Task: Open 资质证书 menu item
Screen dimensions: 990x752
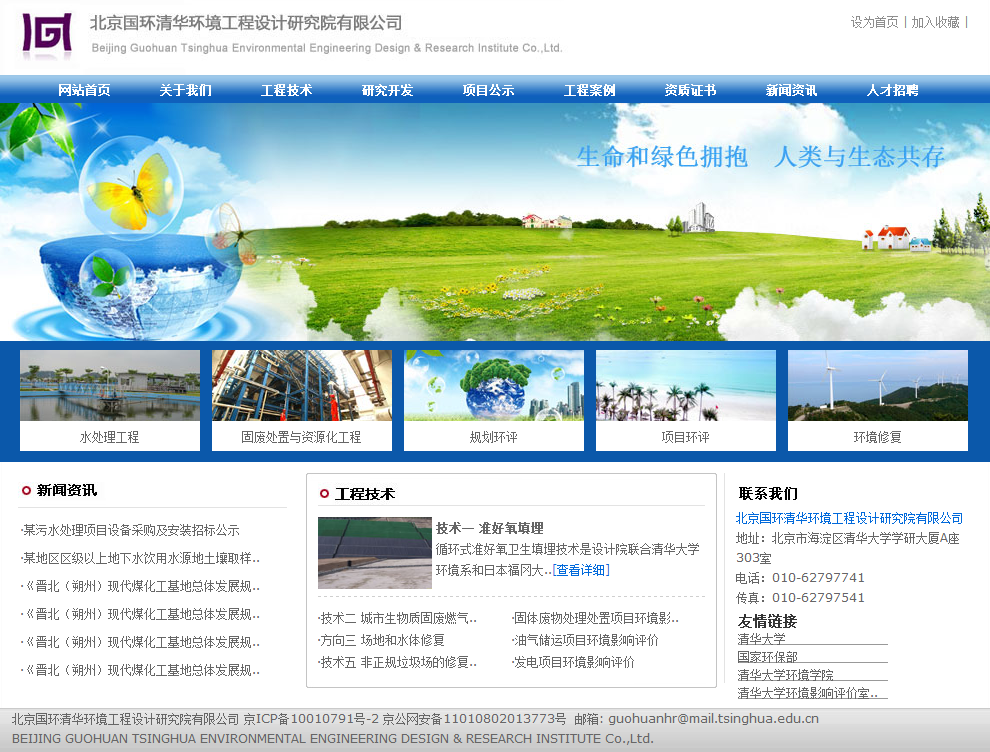Action: 690,90
